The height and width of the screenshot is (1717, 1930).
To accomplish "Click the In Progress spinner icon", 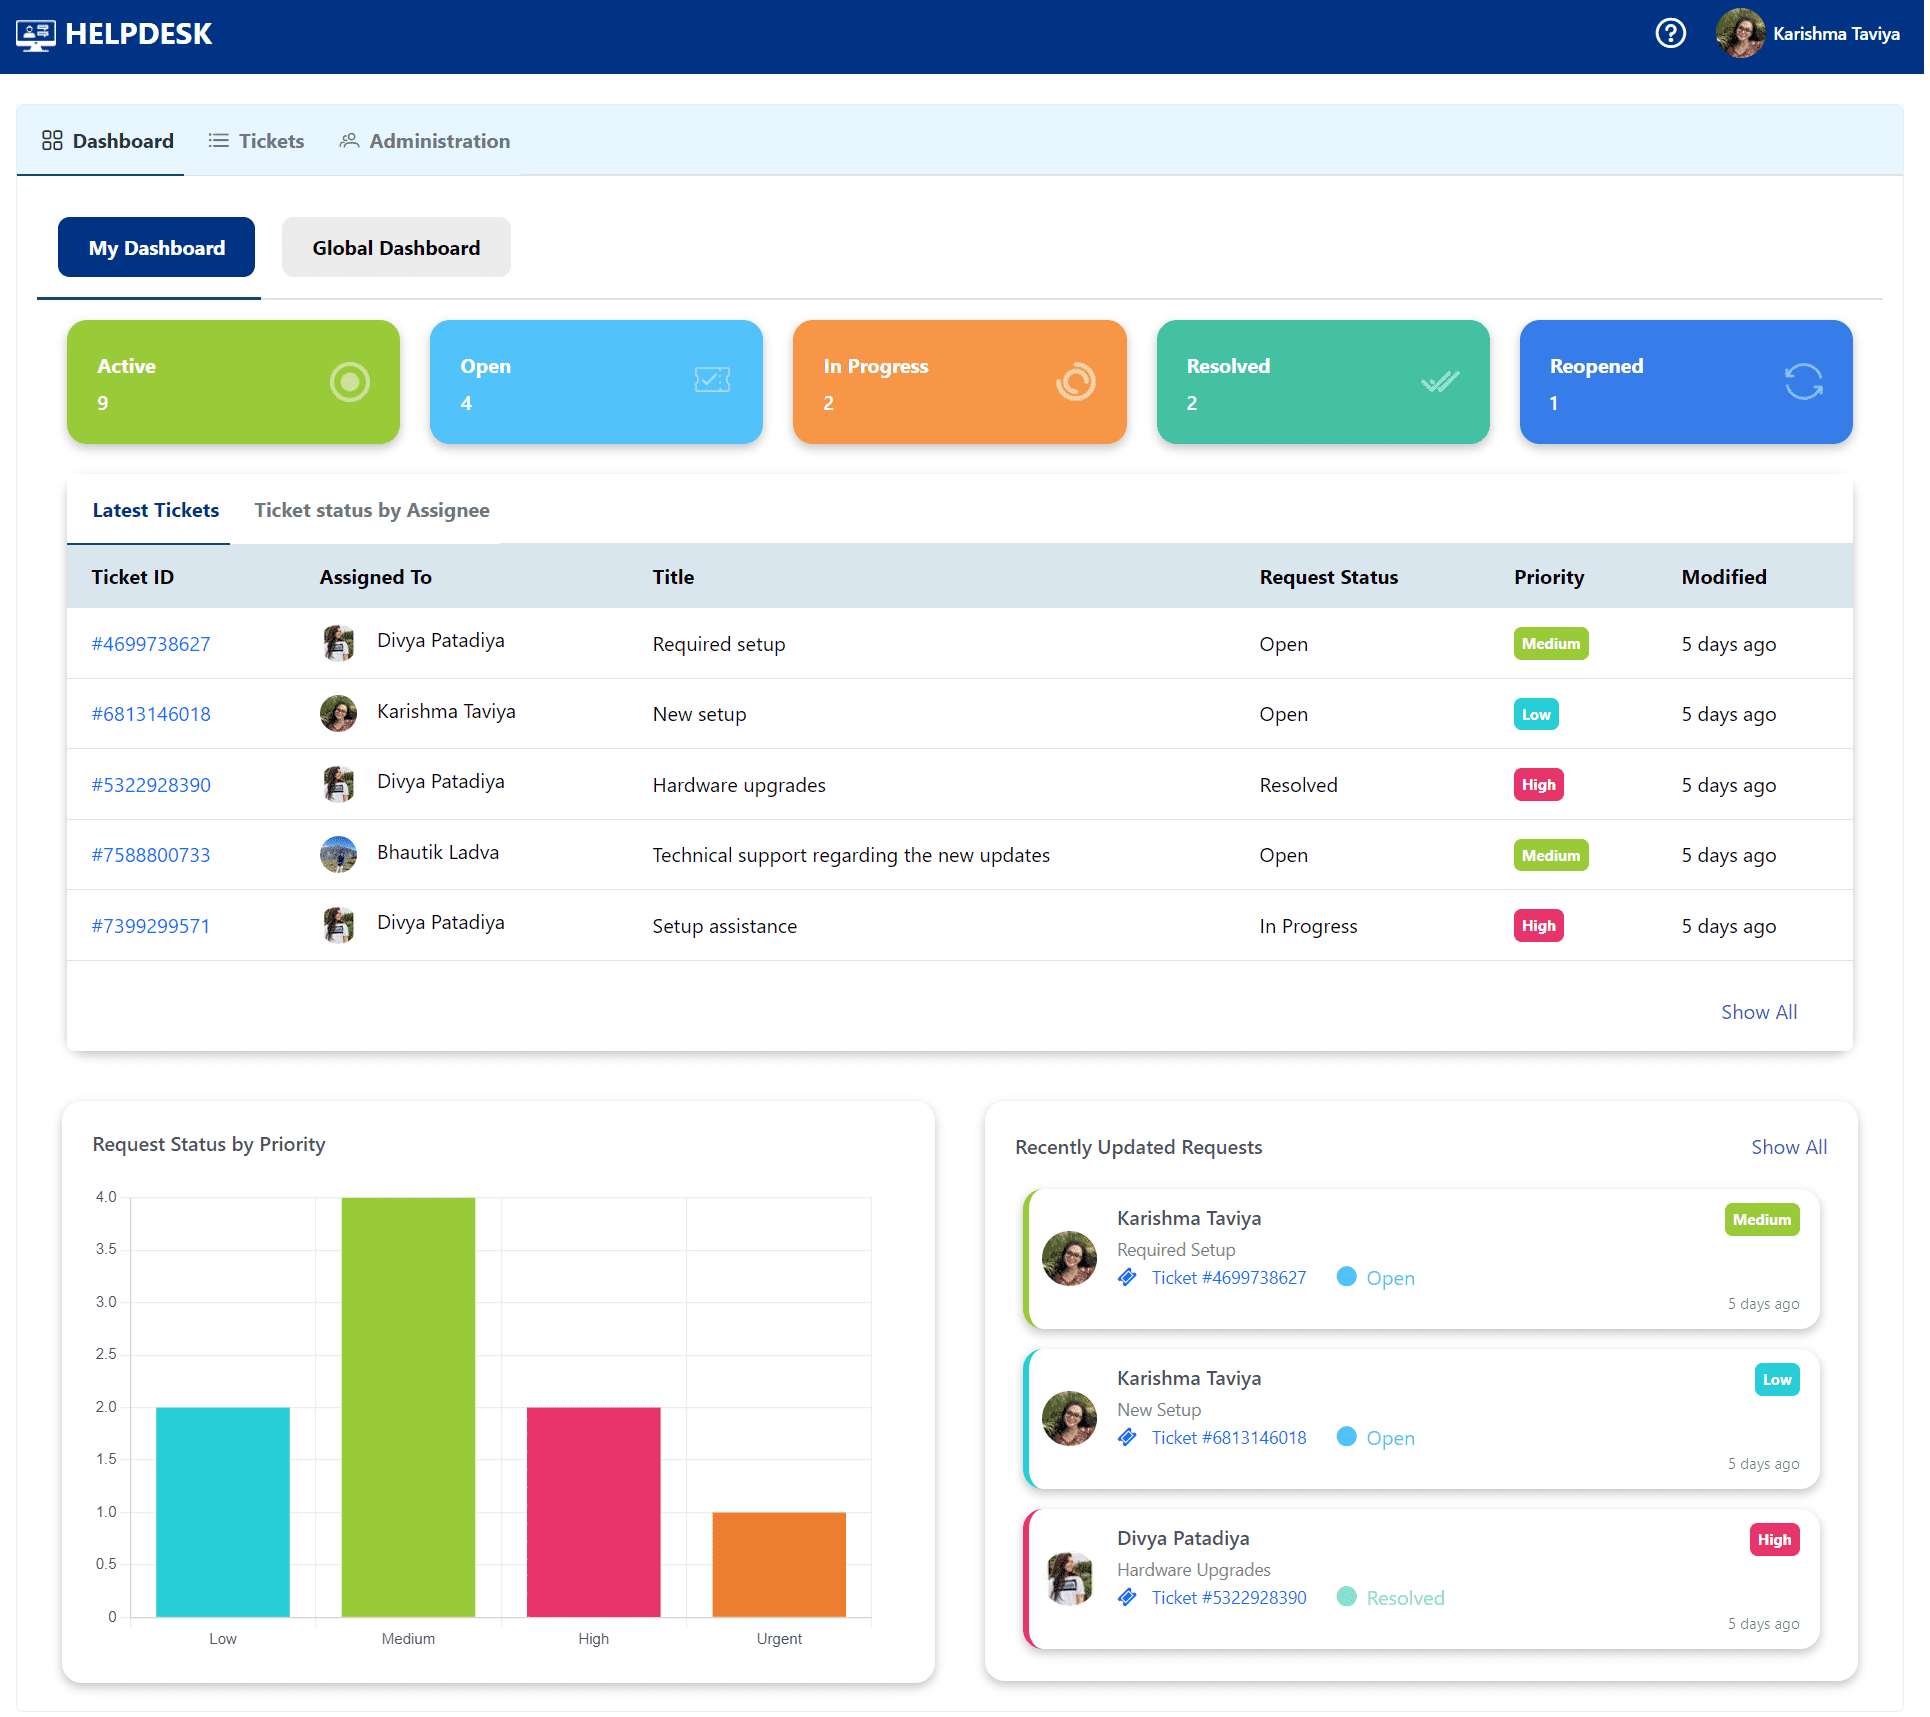I will click(x=1075, y=382).
